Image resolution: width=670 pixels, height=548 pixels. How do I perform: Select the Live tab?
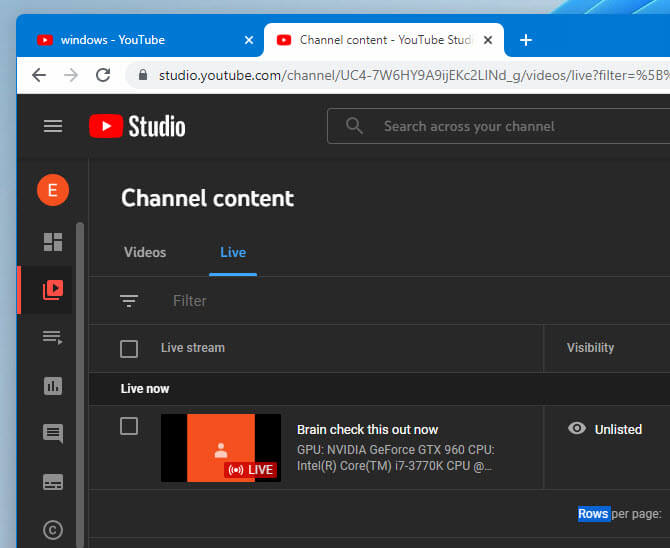point(233,252)
